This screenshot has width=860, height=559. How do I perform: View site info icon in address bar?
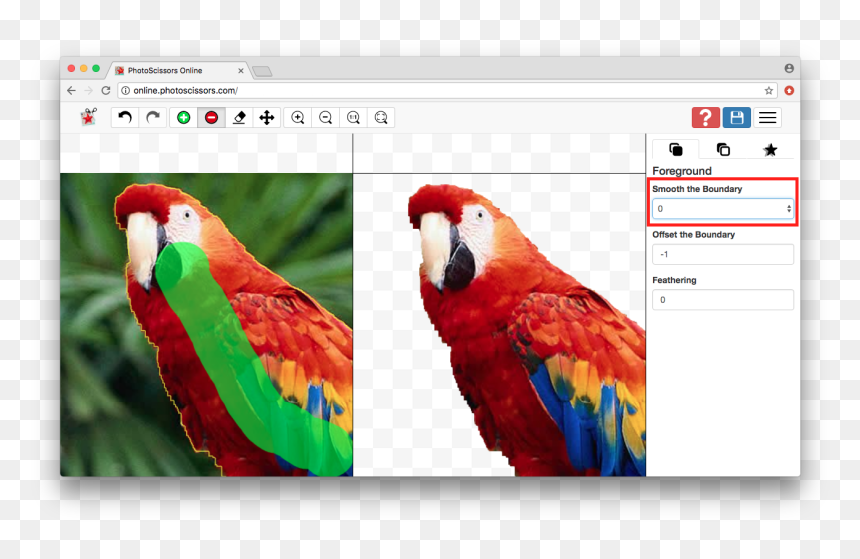tap(126, 91)
